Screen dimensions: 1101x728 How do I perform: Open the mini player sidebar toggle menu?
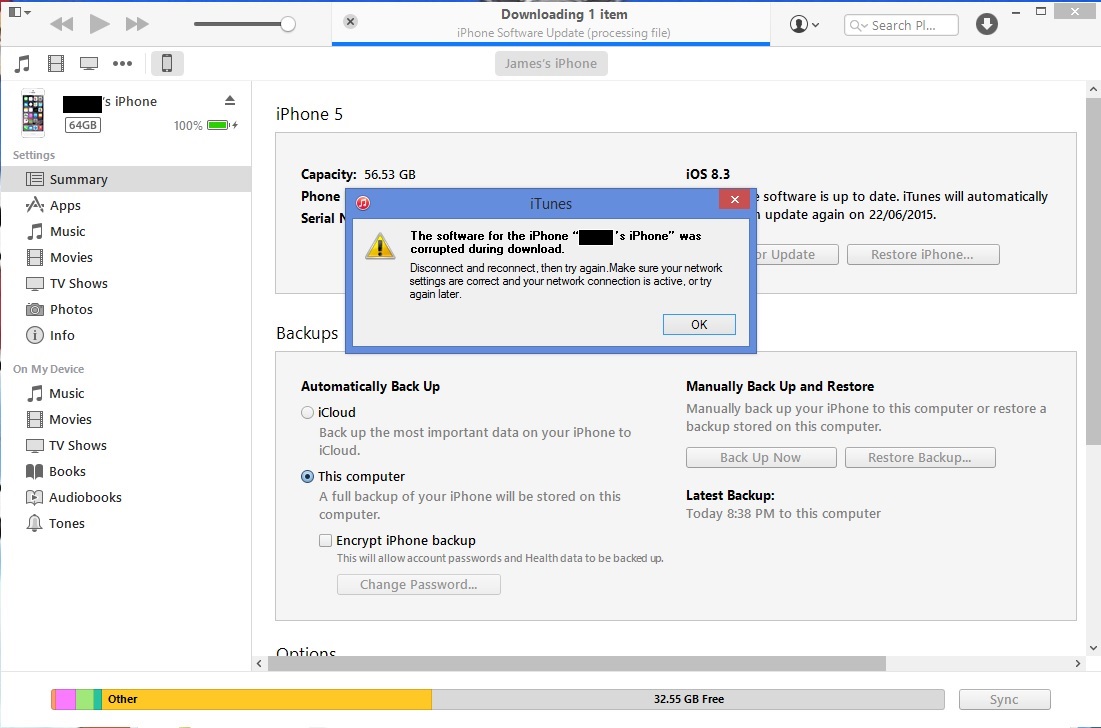pyautogui.click(x=19, y=12)
